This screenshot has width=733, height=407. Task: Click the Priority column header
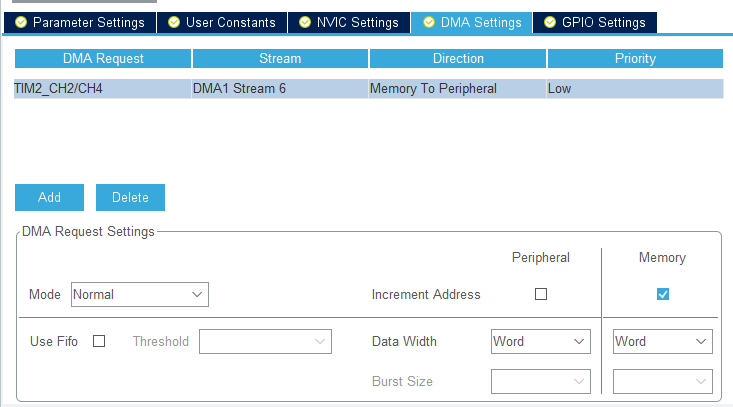pos(635,58)
